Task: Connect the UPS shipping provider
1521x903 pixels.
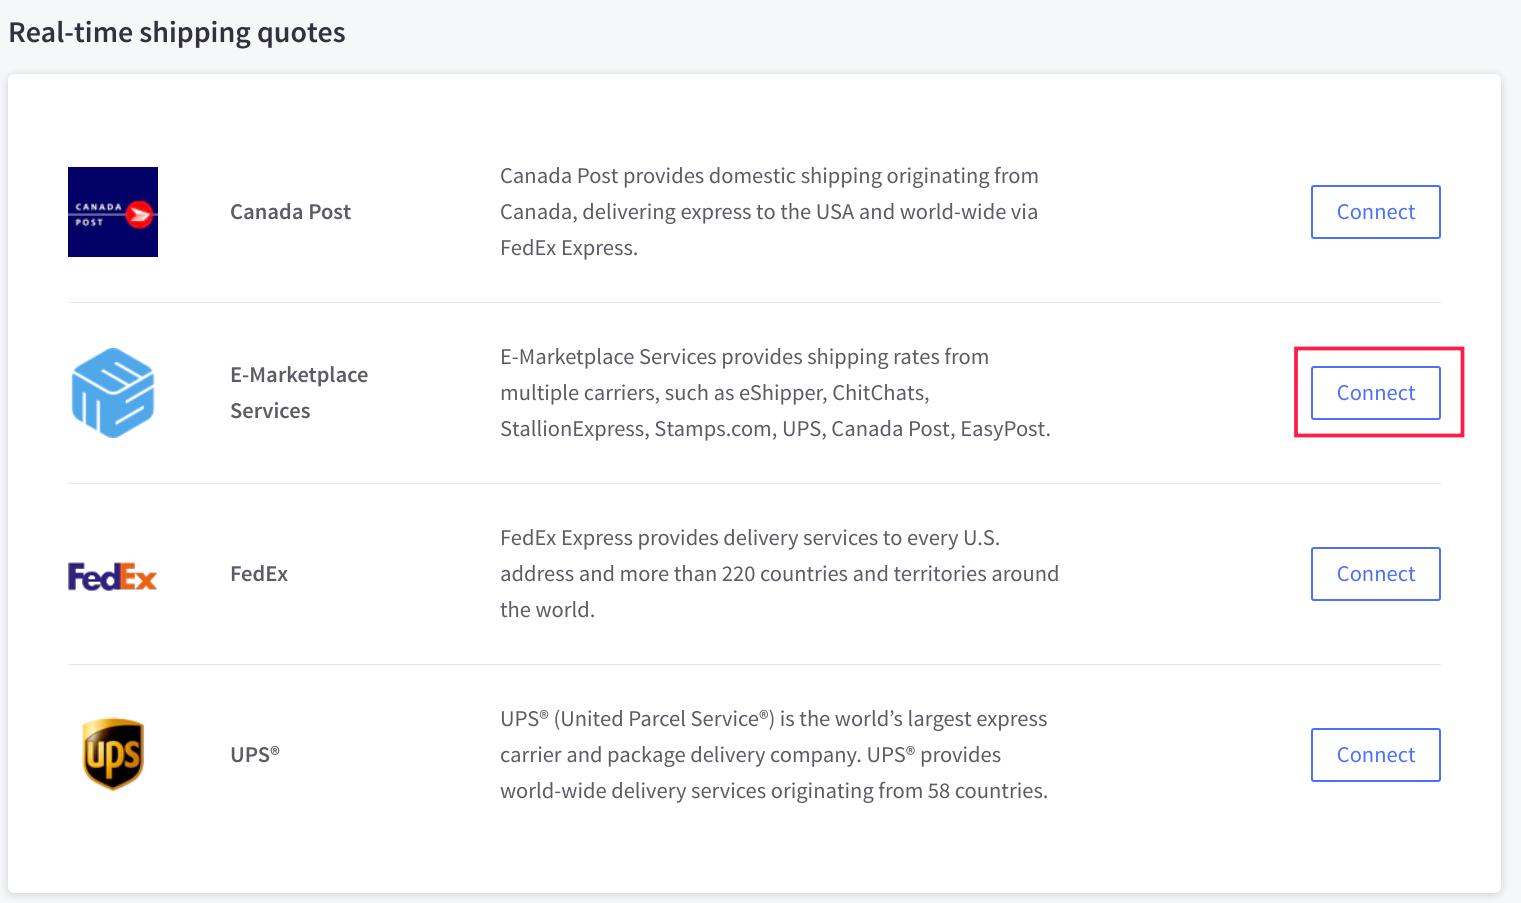Action: coord(1375,755)
